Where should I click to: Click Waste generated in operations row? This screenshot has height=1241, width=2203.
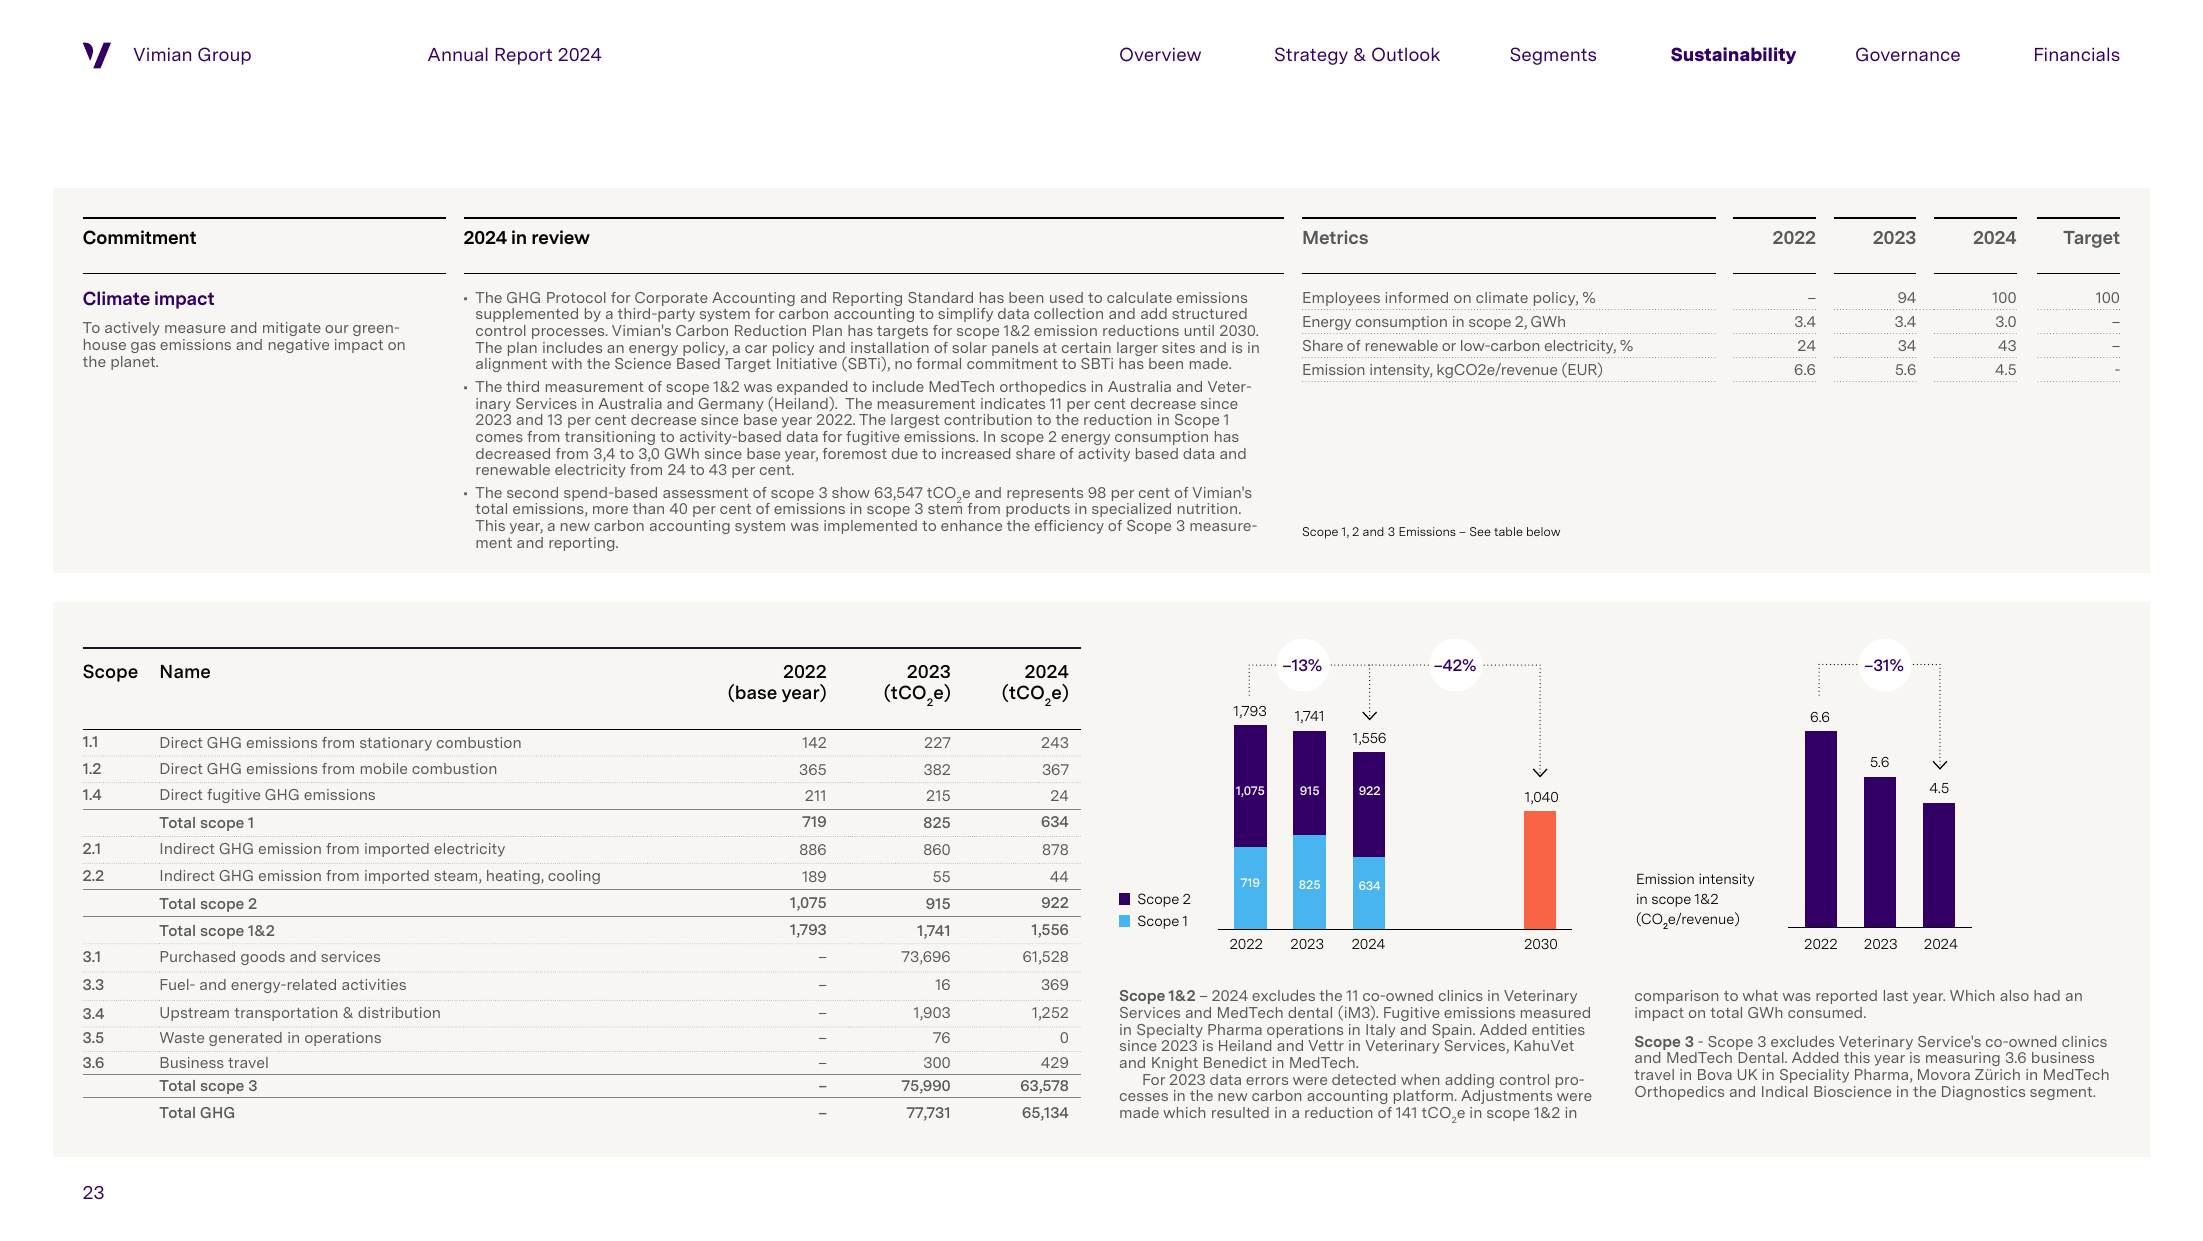[x=581, y=1038]
